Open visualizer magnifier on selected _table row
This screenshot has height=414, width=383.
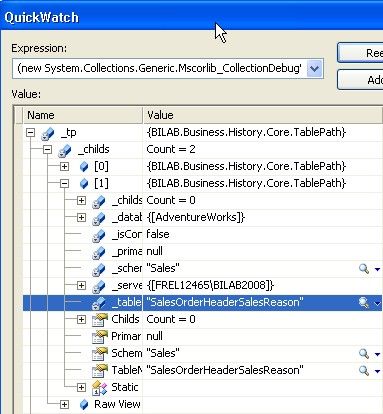click(364, 303)
